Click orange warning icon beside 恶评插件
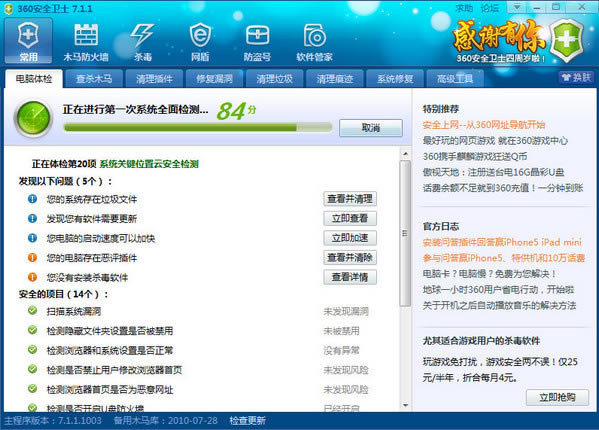The width and height of the screenshot is (599, 430). coord(32,257)
